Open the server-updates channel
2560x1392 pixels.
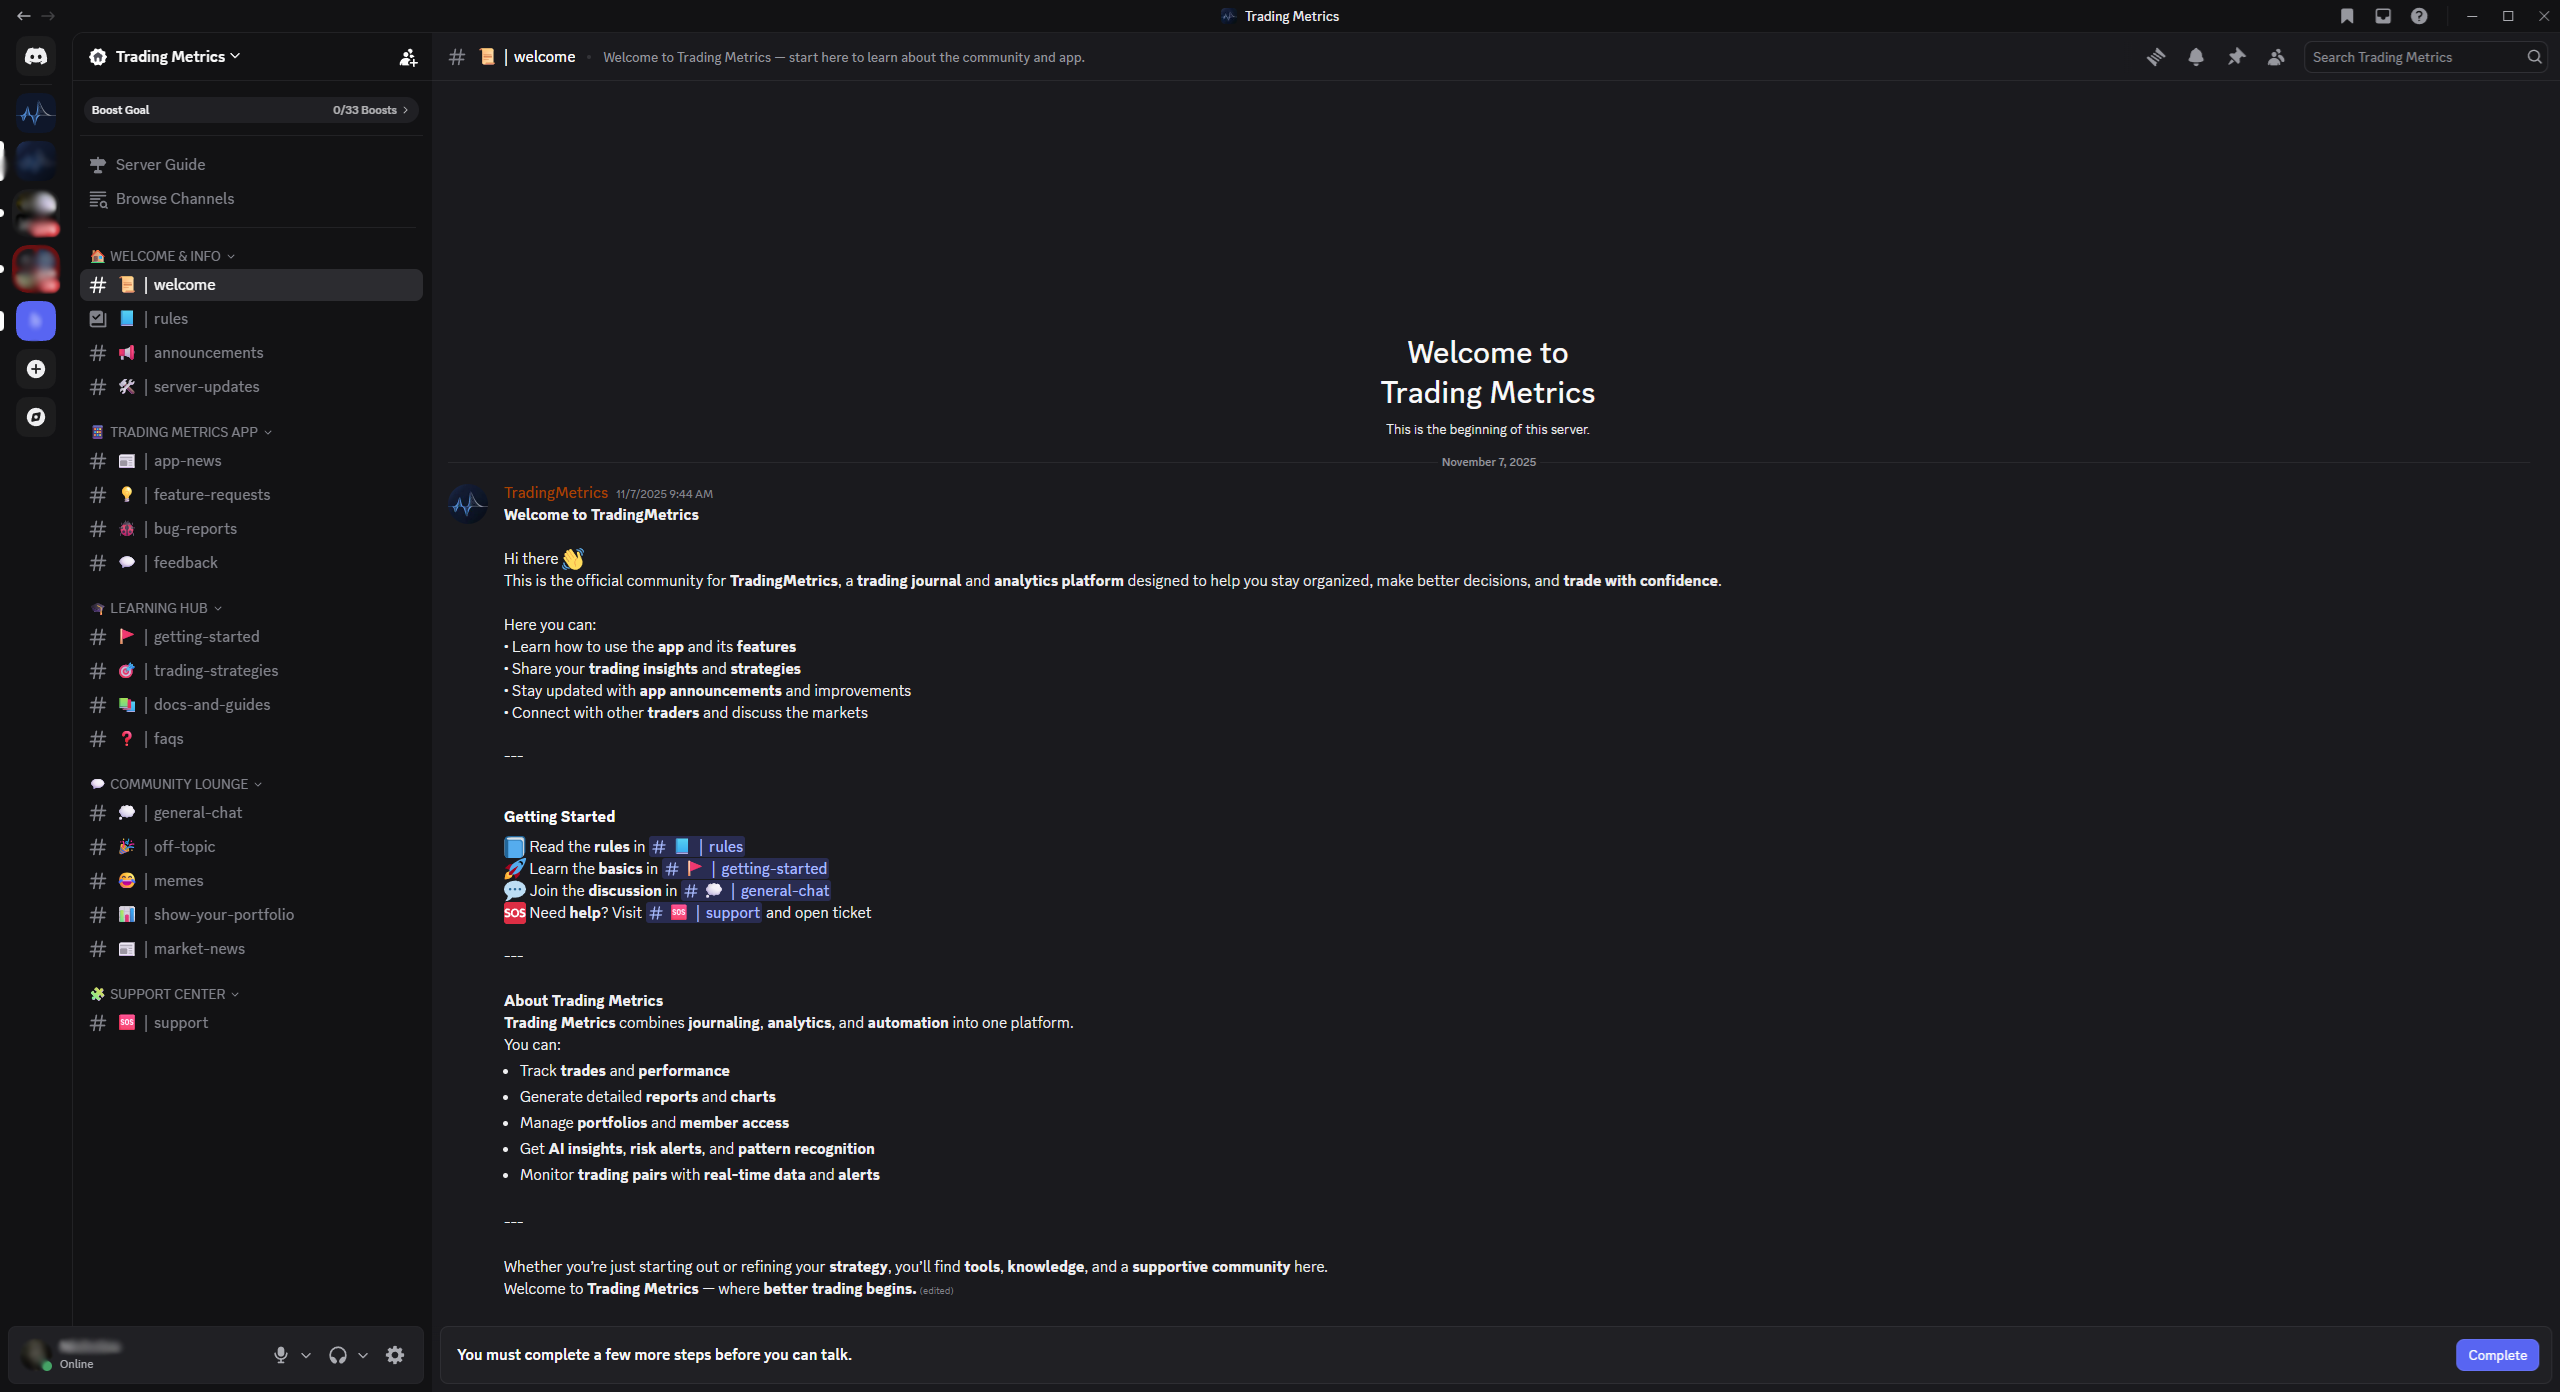click(251, 387)
